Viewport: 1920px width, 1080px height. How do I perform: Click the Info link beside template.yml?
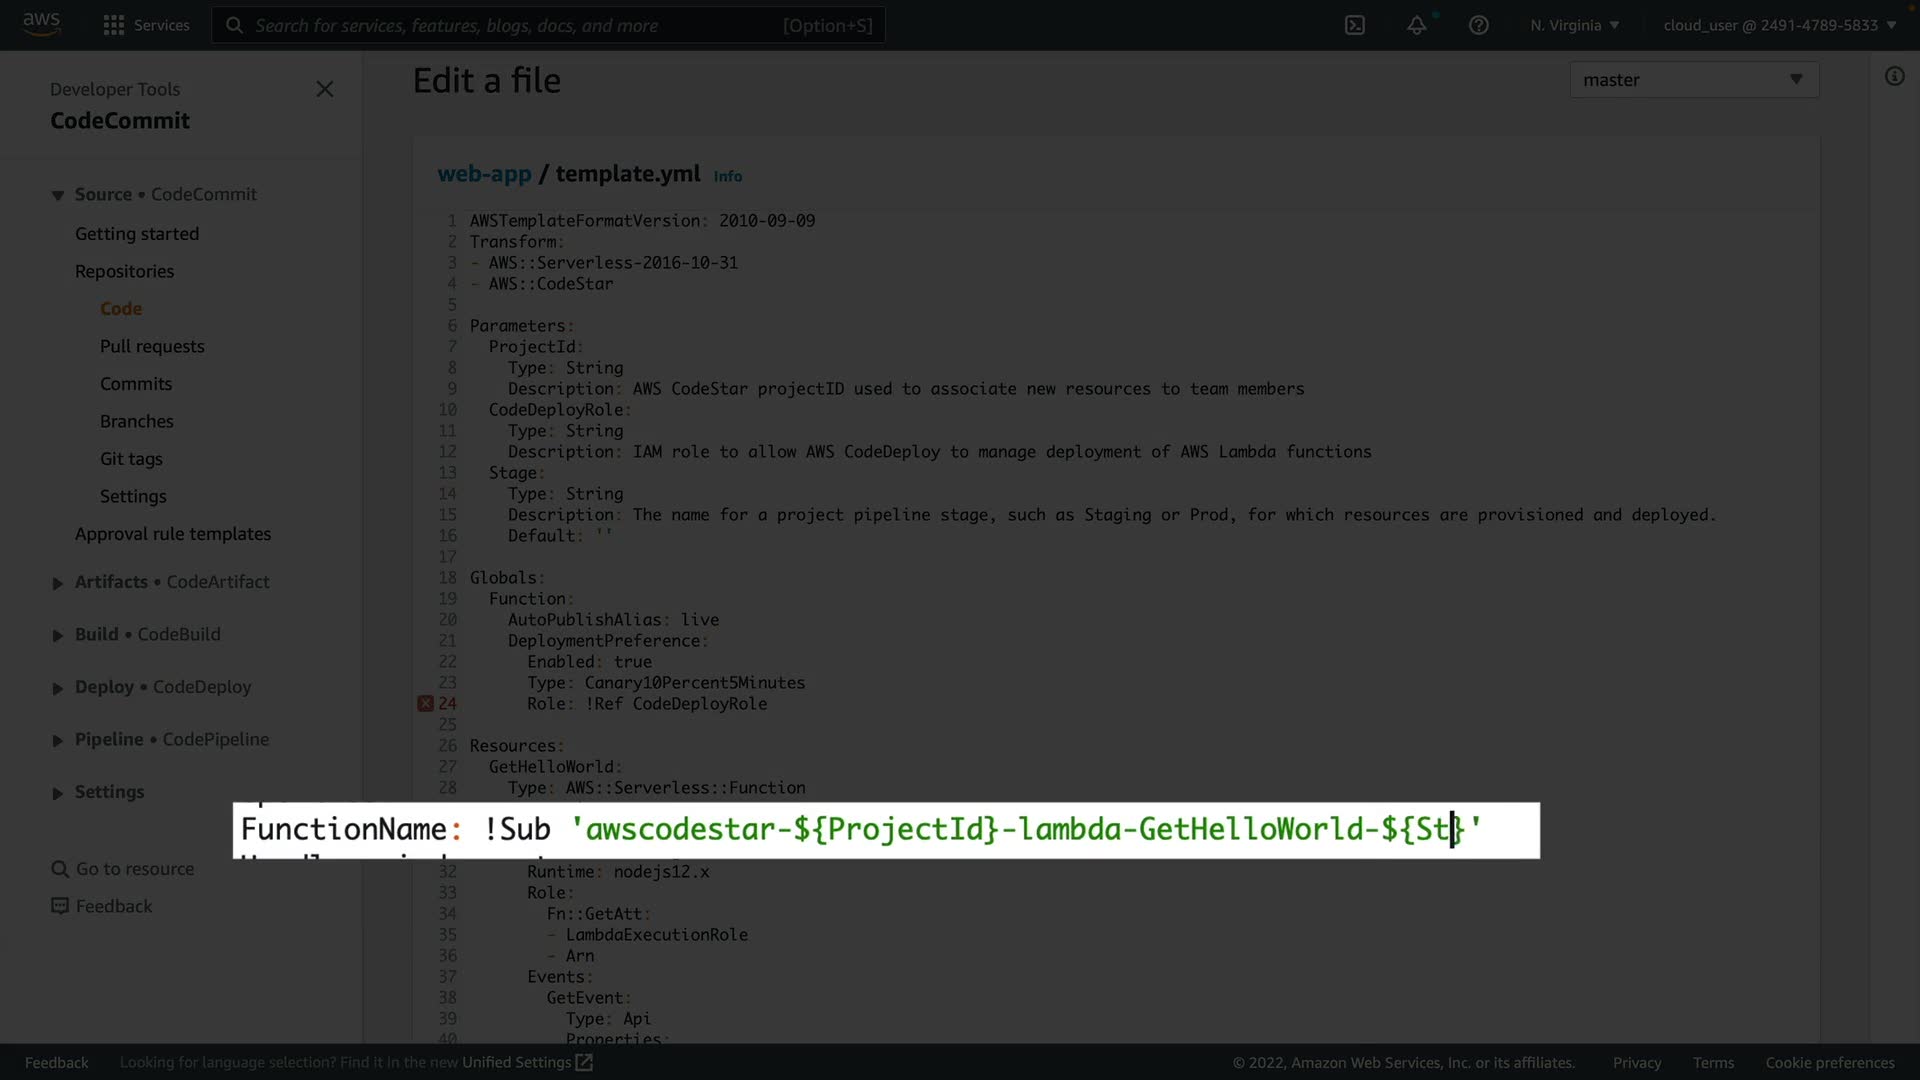tap(727, 176)
